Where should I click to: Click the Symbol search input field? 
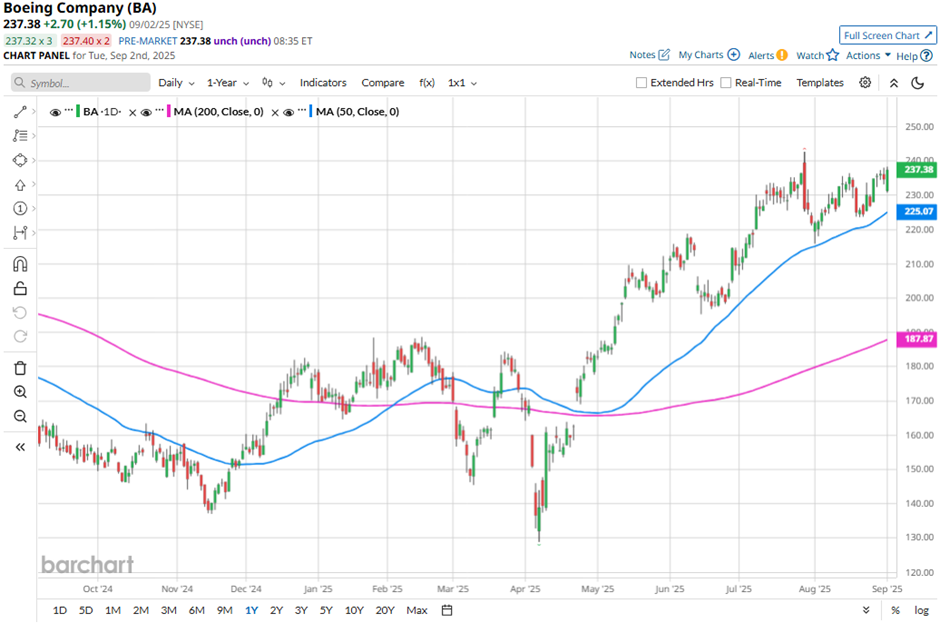80,83
